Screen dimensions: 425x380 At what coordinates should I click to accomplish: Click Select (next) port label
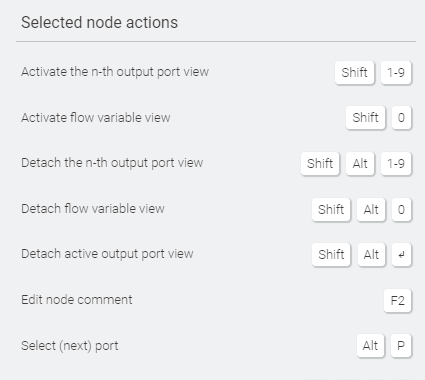70,346
